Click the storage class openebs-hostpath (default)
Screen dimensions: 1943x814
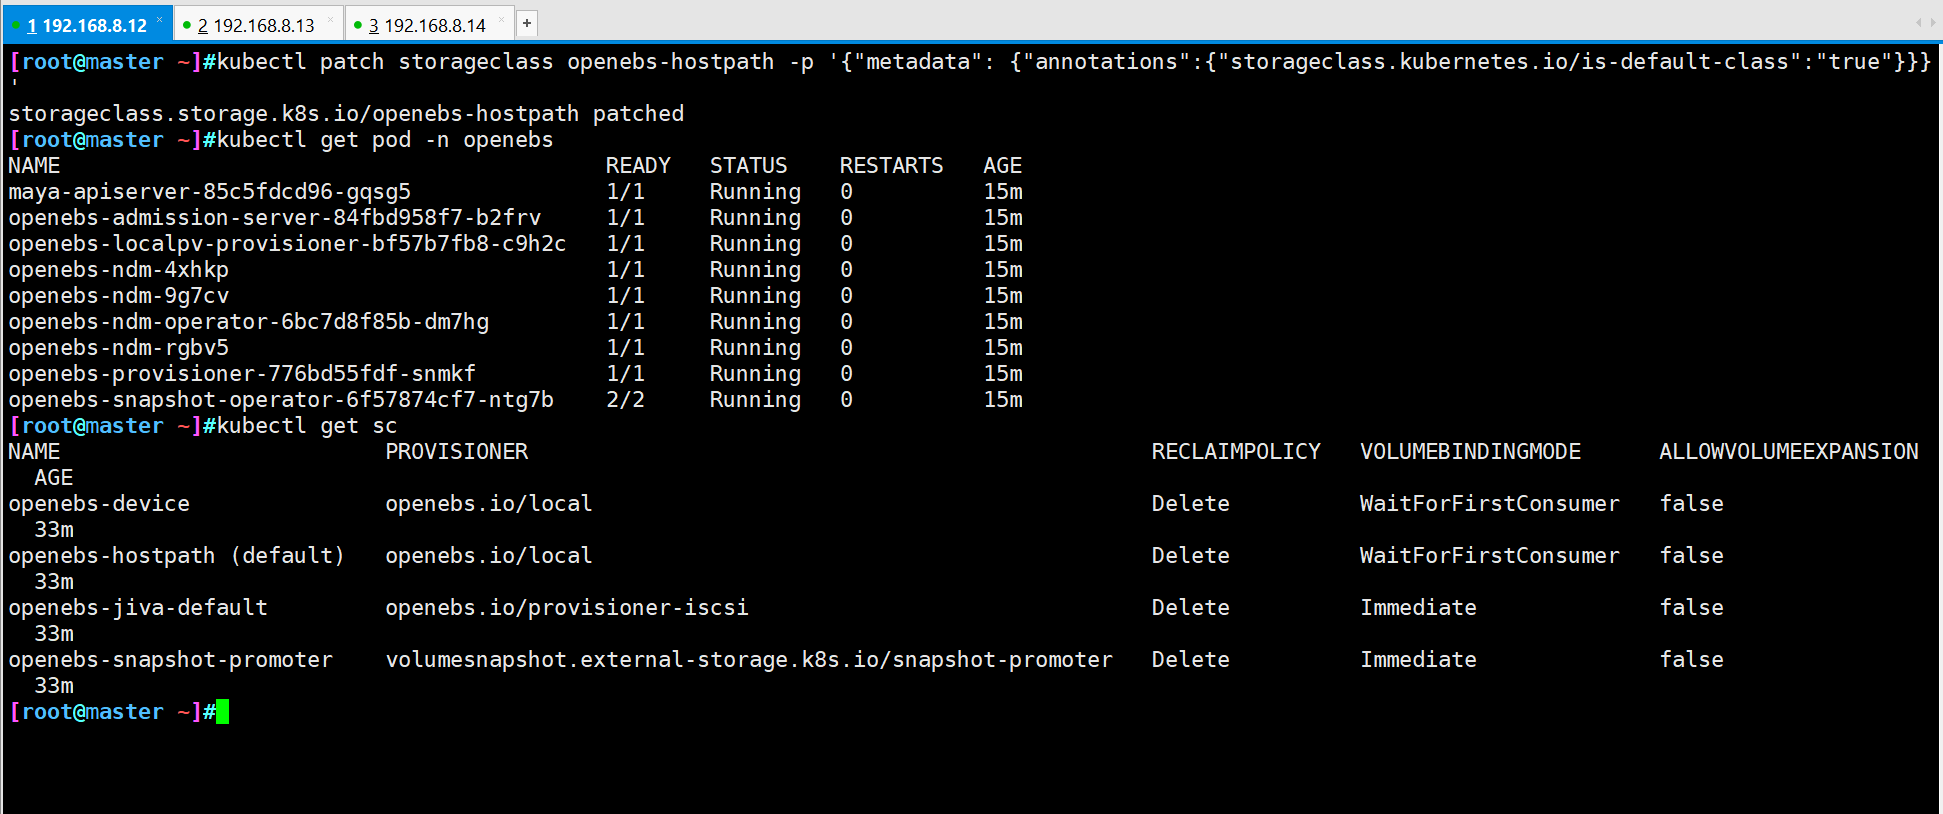click(x=177, y=556)
